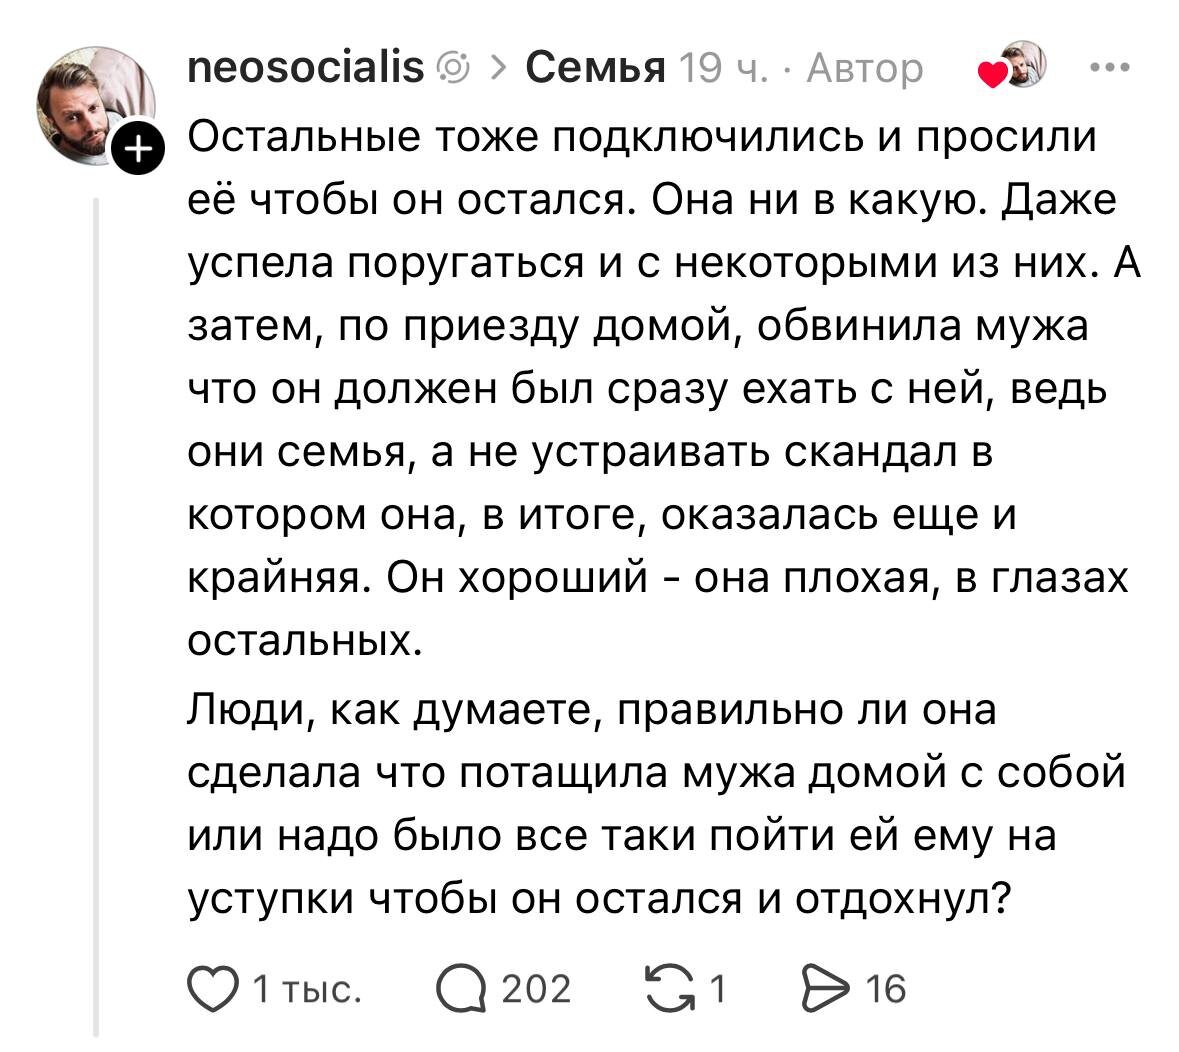Open the Семья topic page
This screenshot has width=1179, height=1052.
[597, 66]
